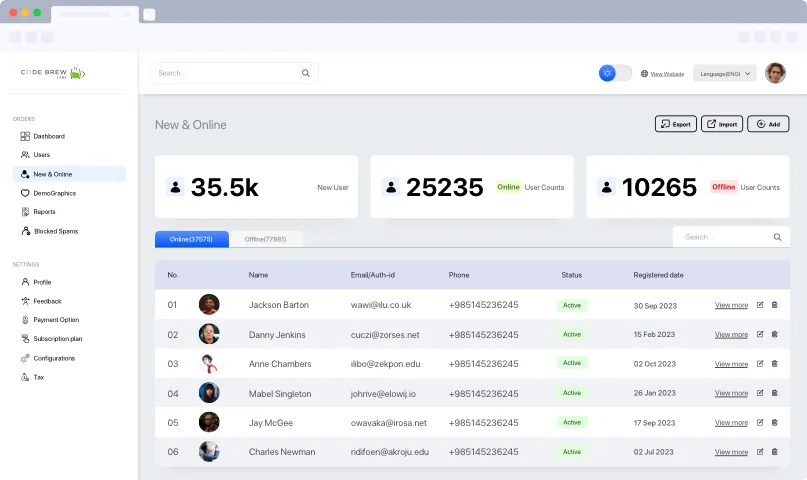The width and height of the screenshot is (807, 480).
Task: Delete Danny Jenkins using trash icon
Action: click(774, 334)
